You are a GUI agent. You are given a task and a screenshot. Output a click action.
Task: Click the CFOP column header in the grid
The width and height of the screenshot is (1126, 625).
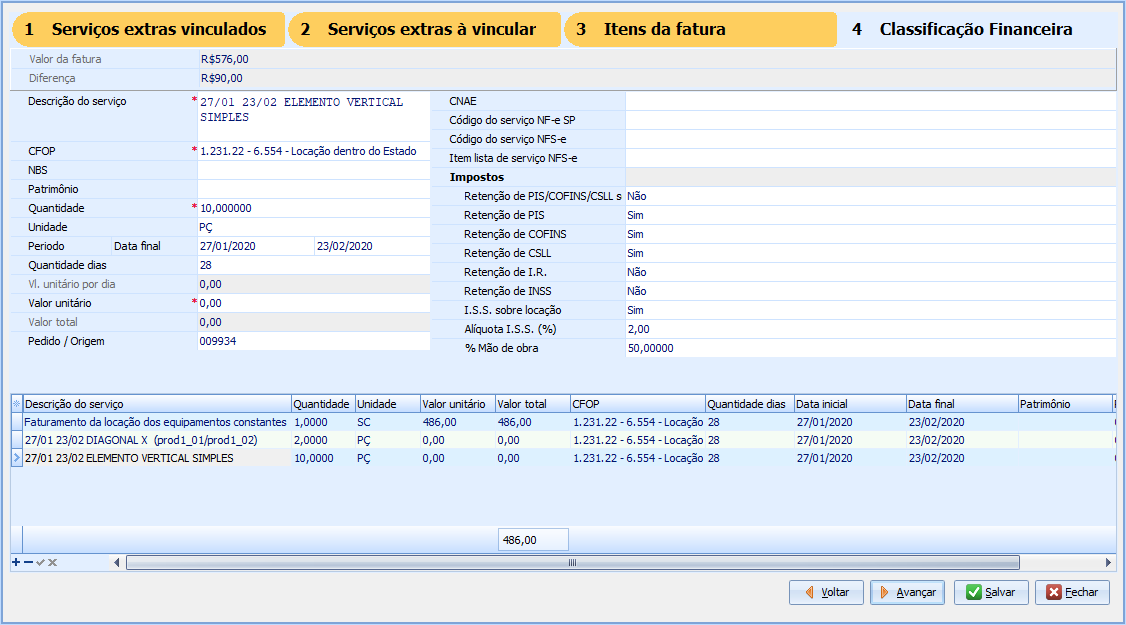[638, 404]
